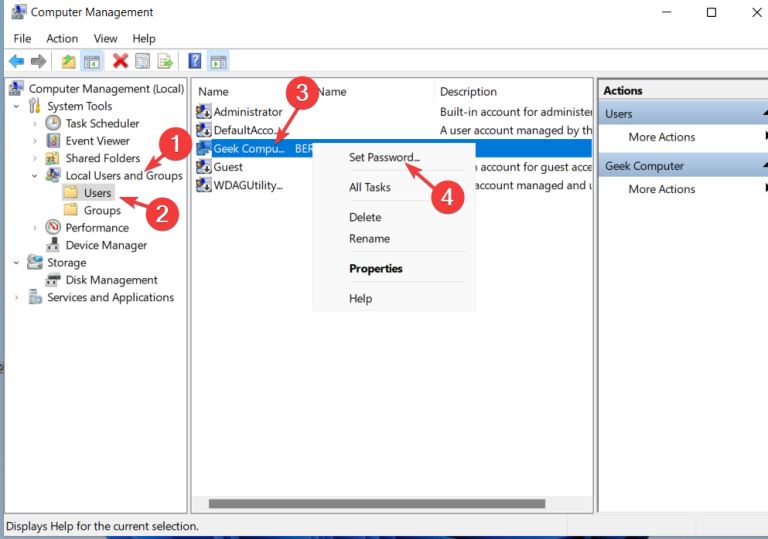Image resolution: width=768 pixels, height=539 pixels.
Task: Click the Built-in account for administering description
Action: [x=516, y=112]
